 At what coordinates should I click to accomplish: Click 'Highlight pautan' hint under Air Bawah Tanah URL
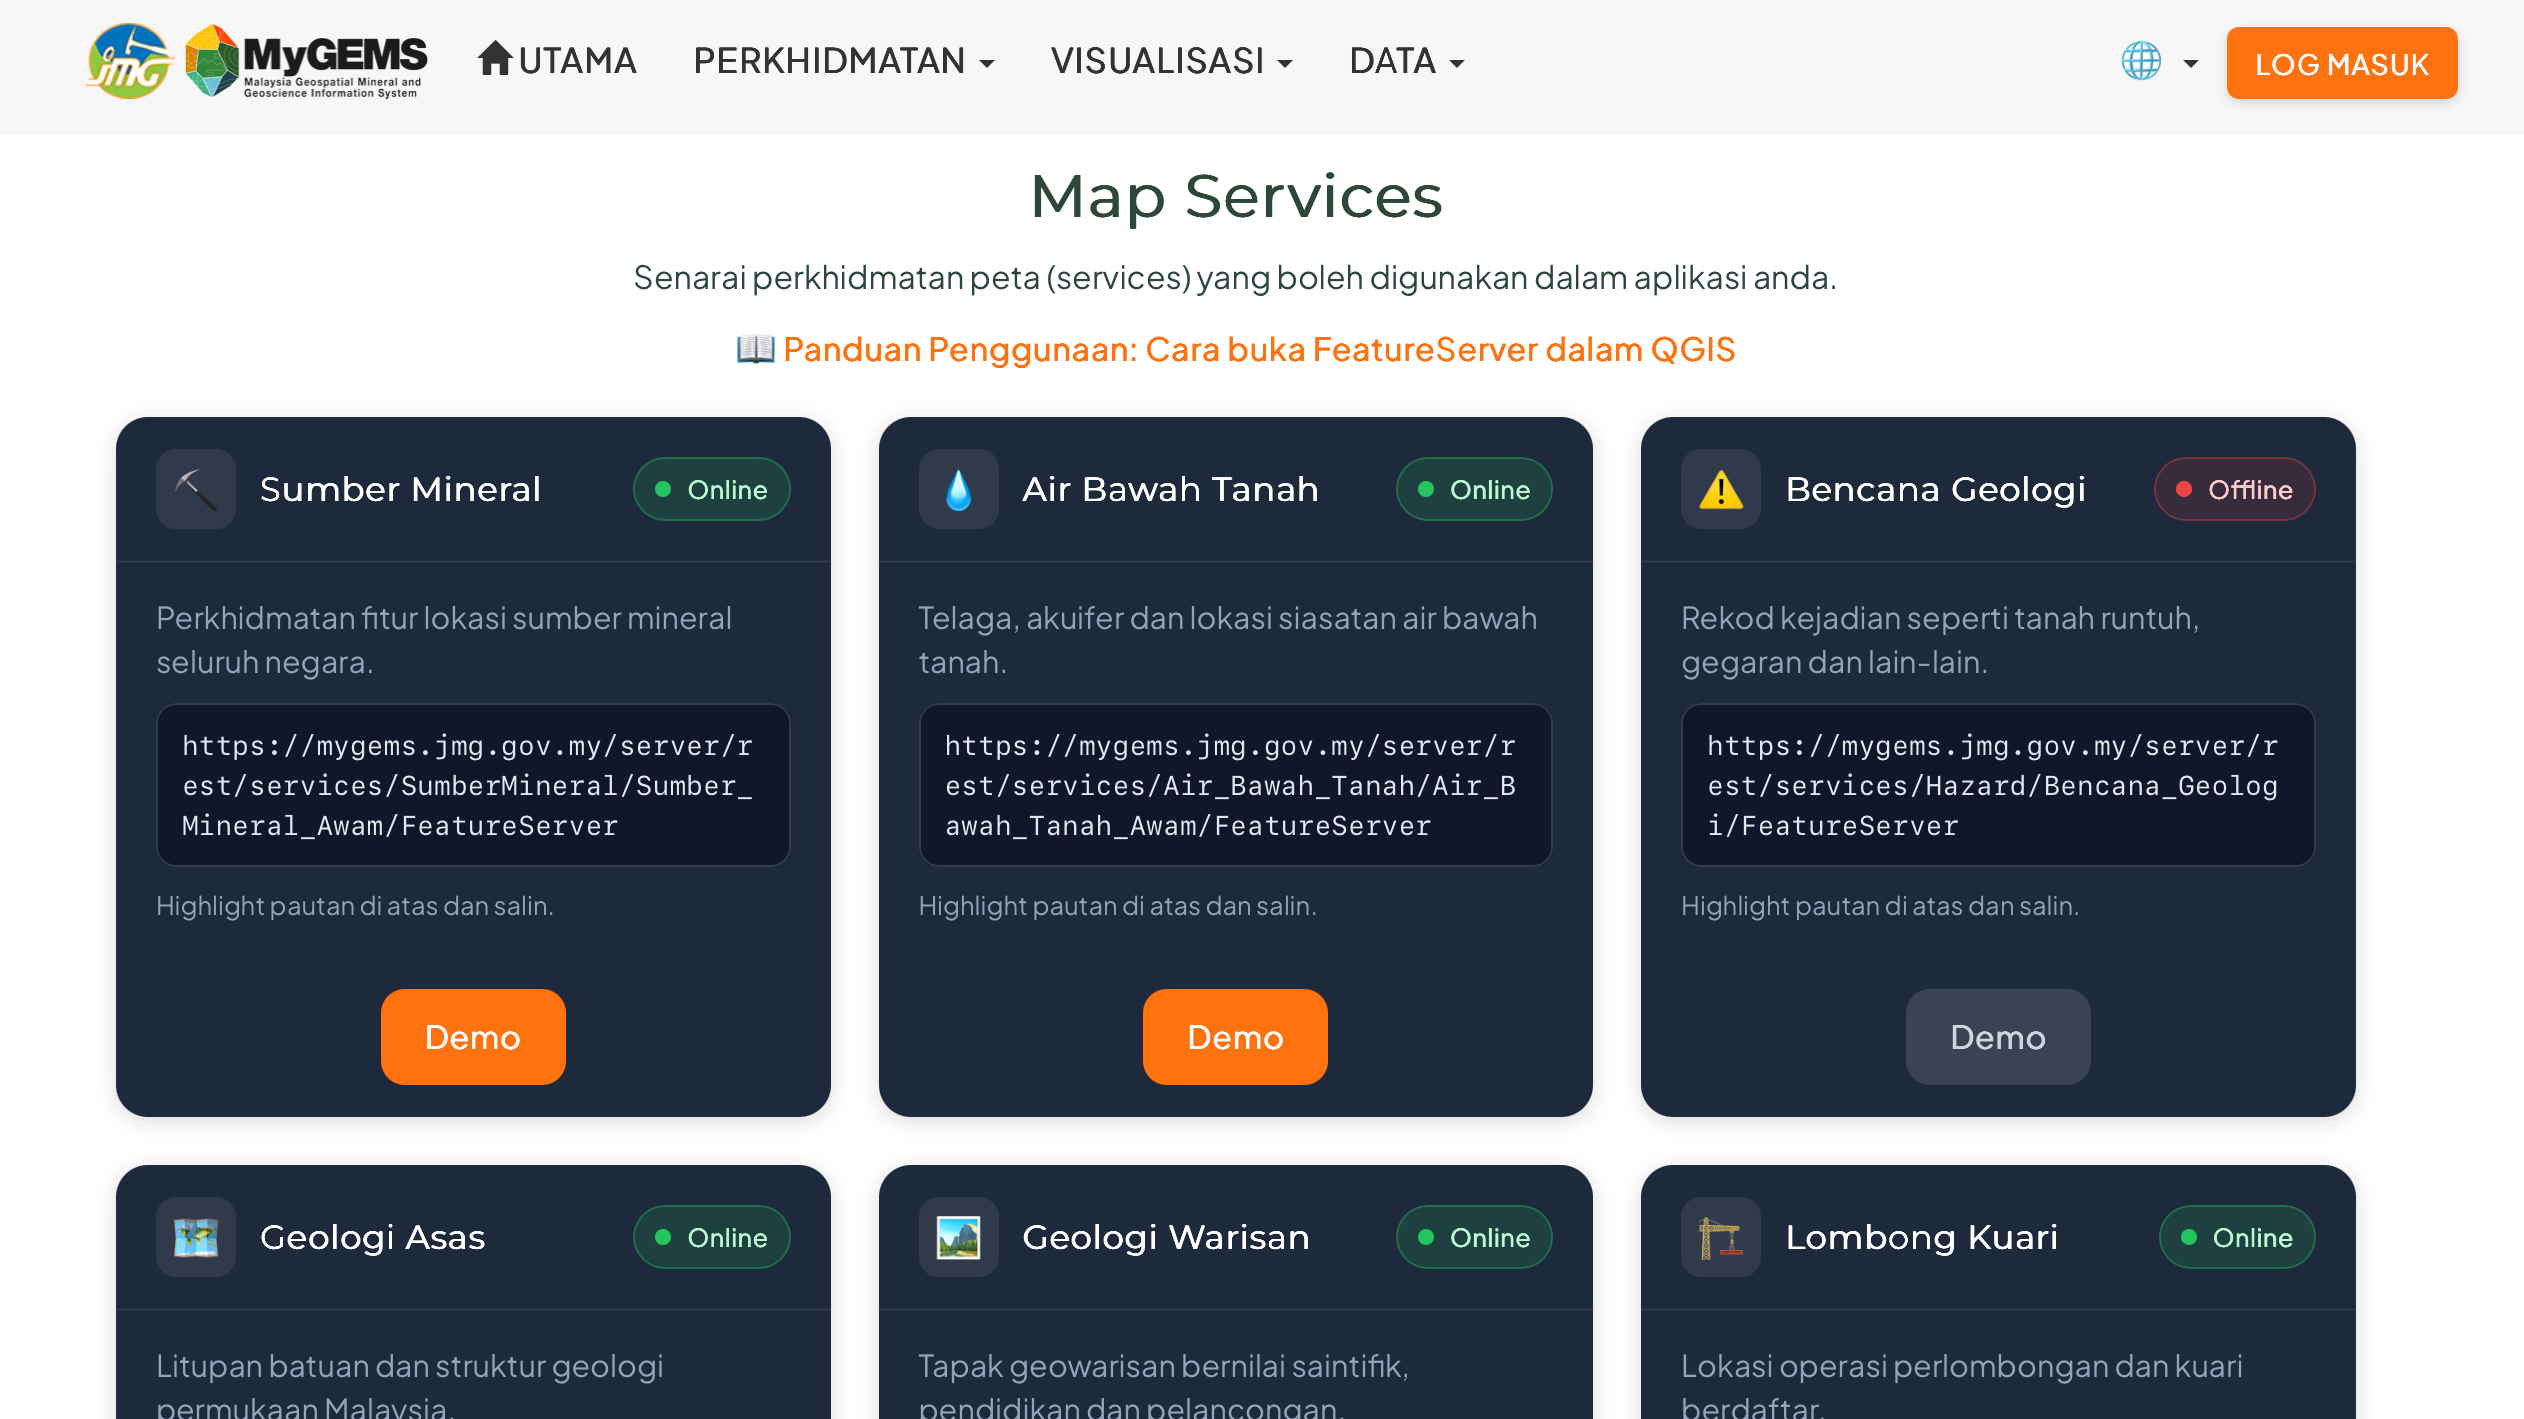click(x=1117, y=906)
